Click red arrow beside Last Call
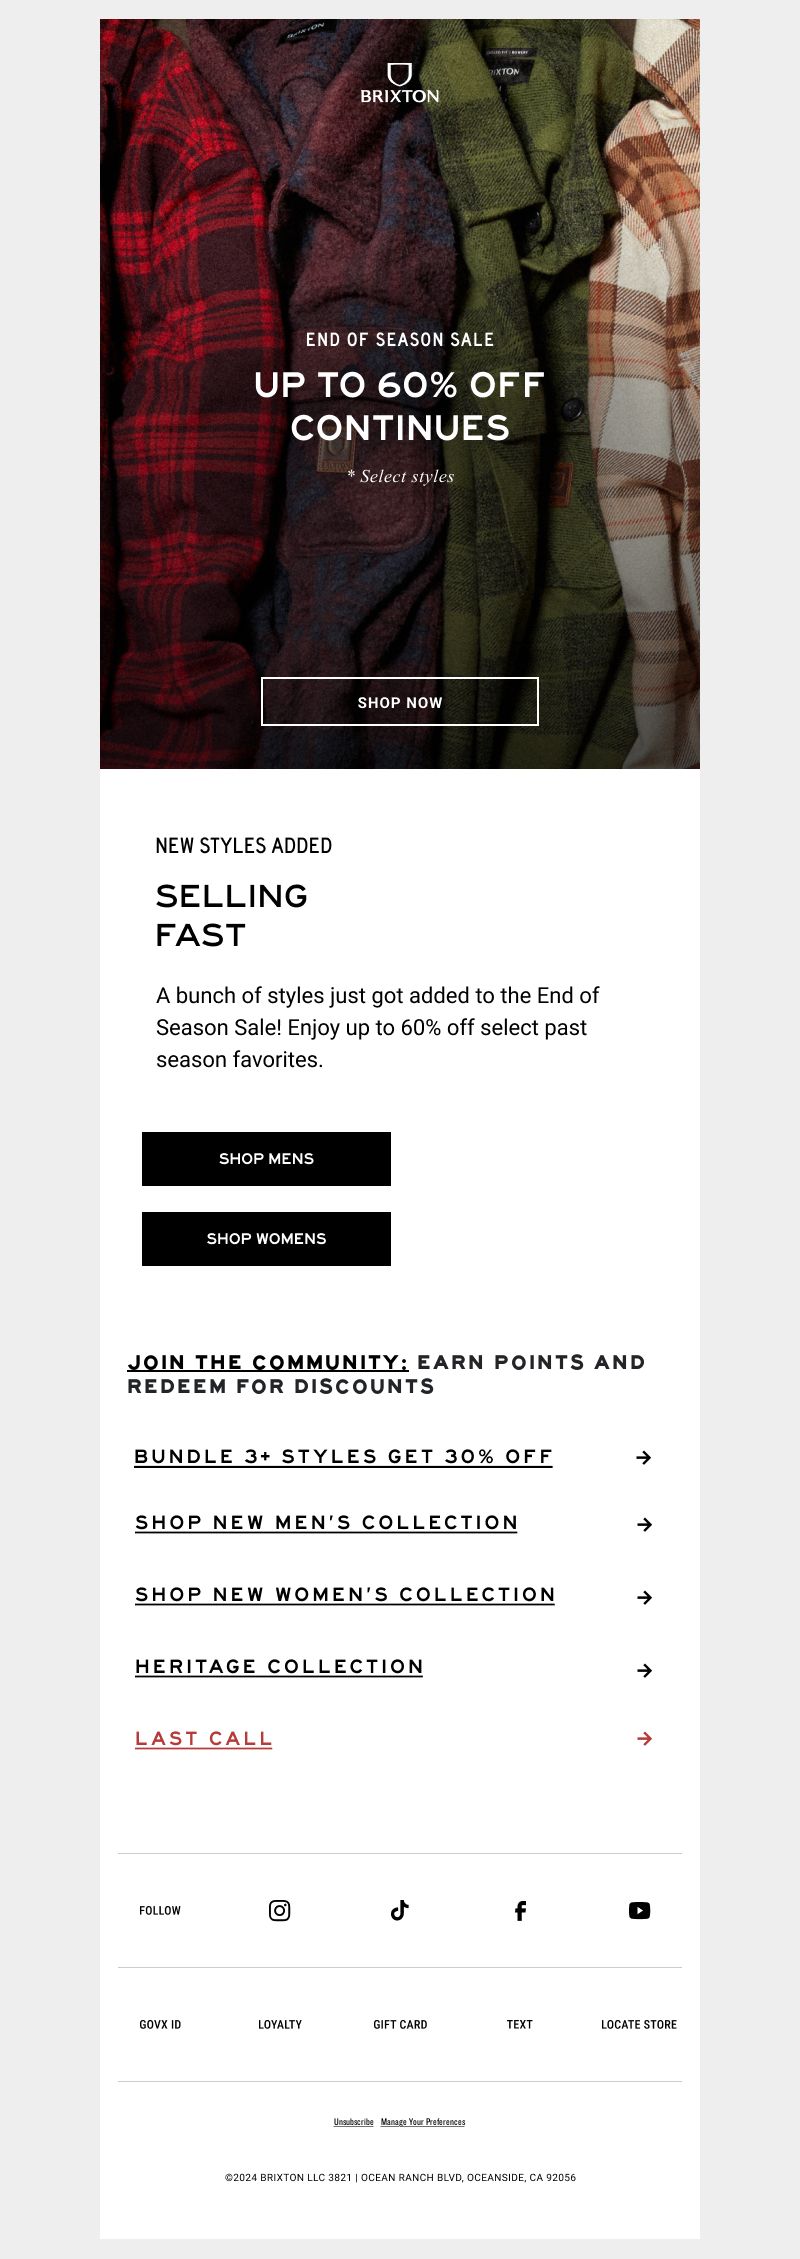The image size is (800, 2259). point(644,1738)
